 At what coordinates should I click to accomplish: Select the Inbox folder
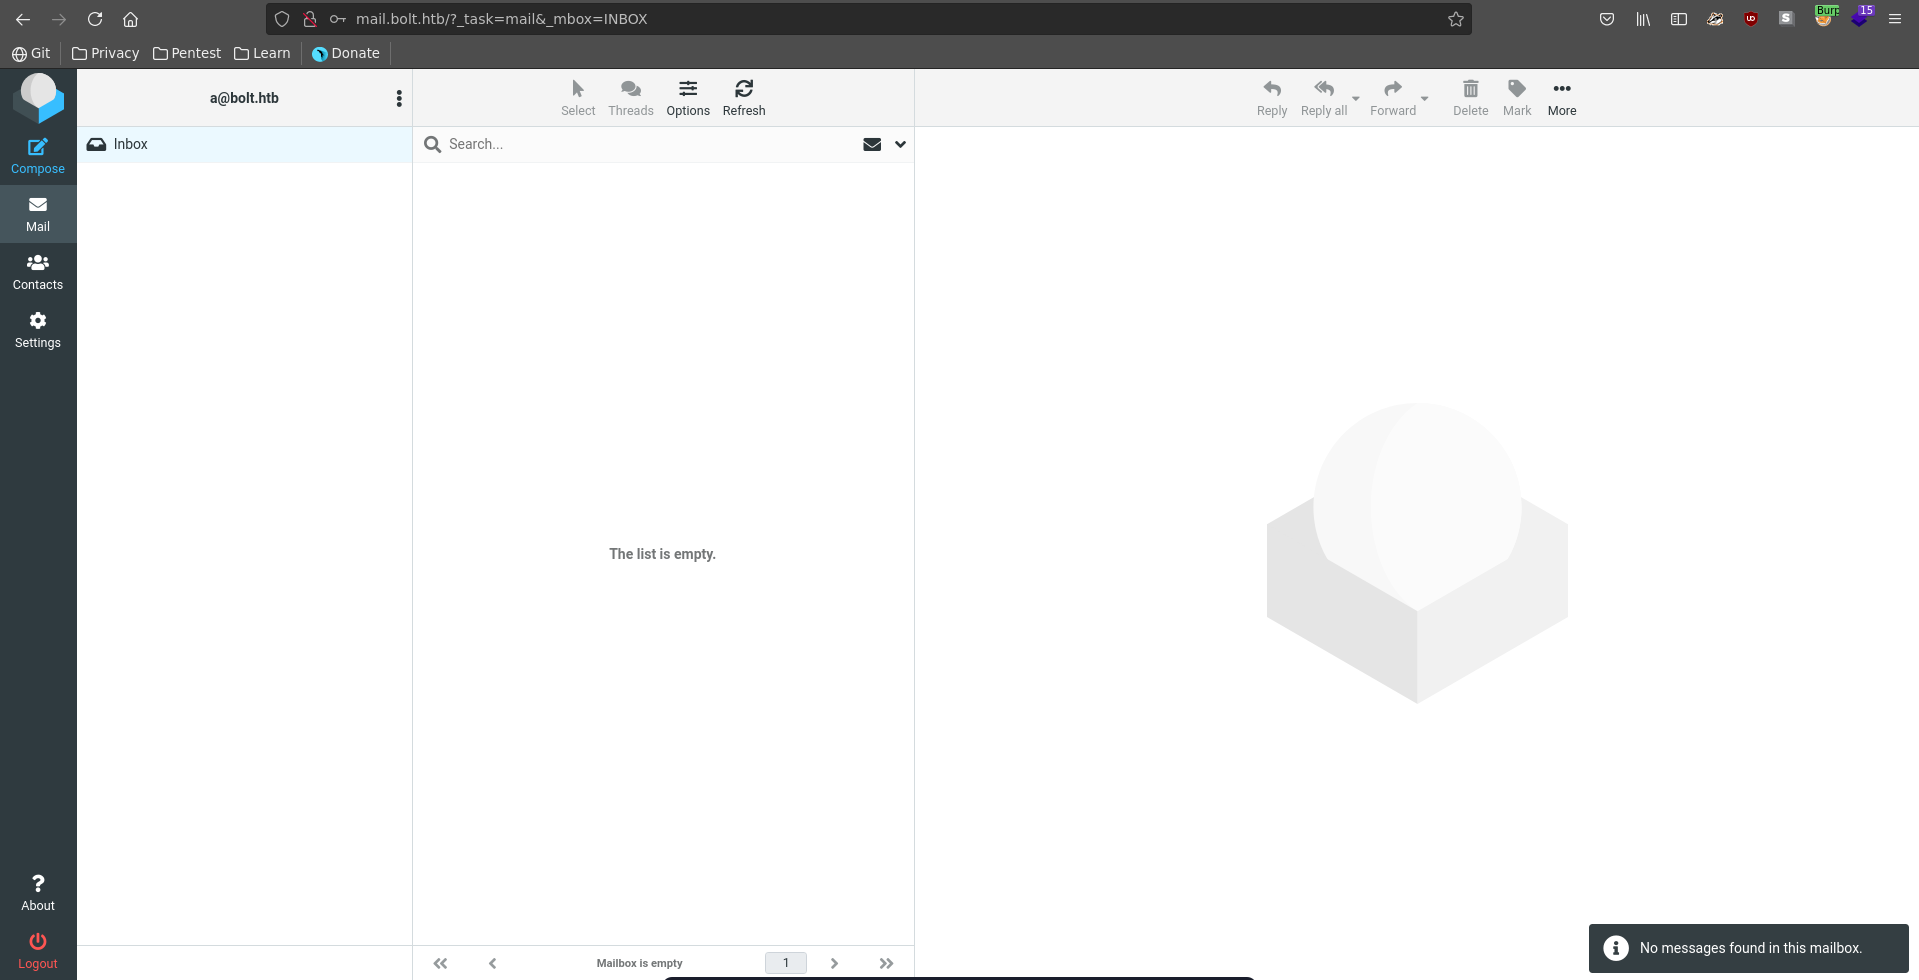pos(131,144)
